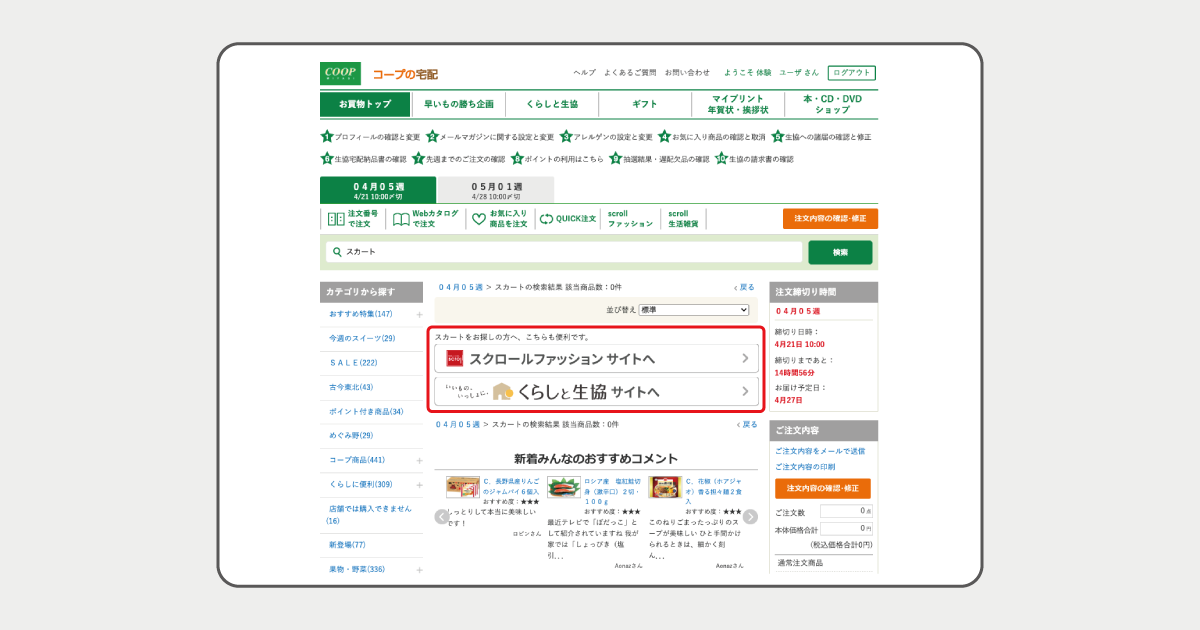Viewport: 1200px width, 630px height.
Task: Show next comments with right carousel arrow
Action: coord(750,517)
